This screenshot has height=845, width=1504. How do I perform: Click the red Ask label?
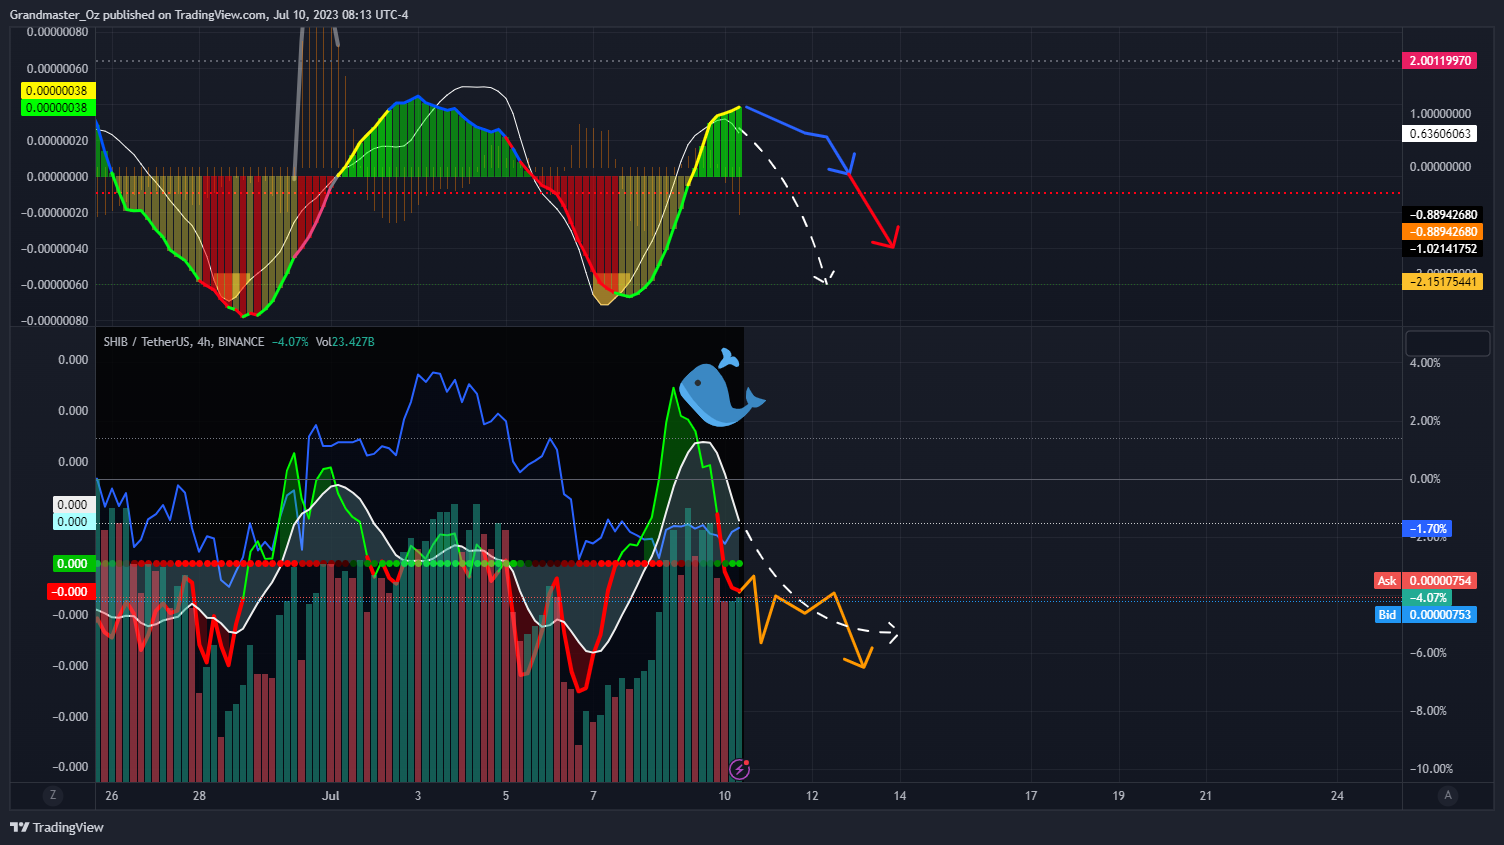click(x=1387, y=581)
